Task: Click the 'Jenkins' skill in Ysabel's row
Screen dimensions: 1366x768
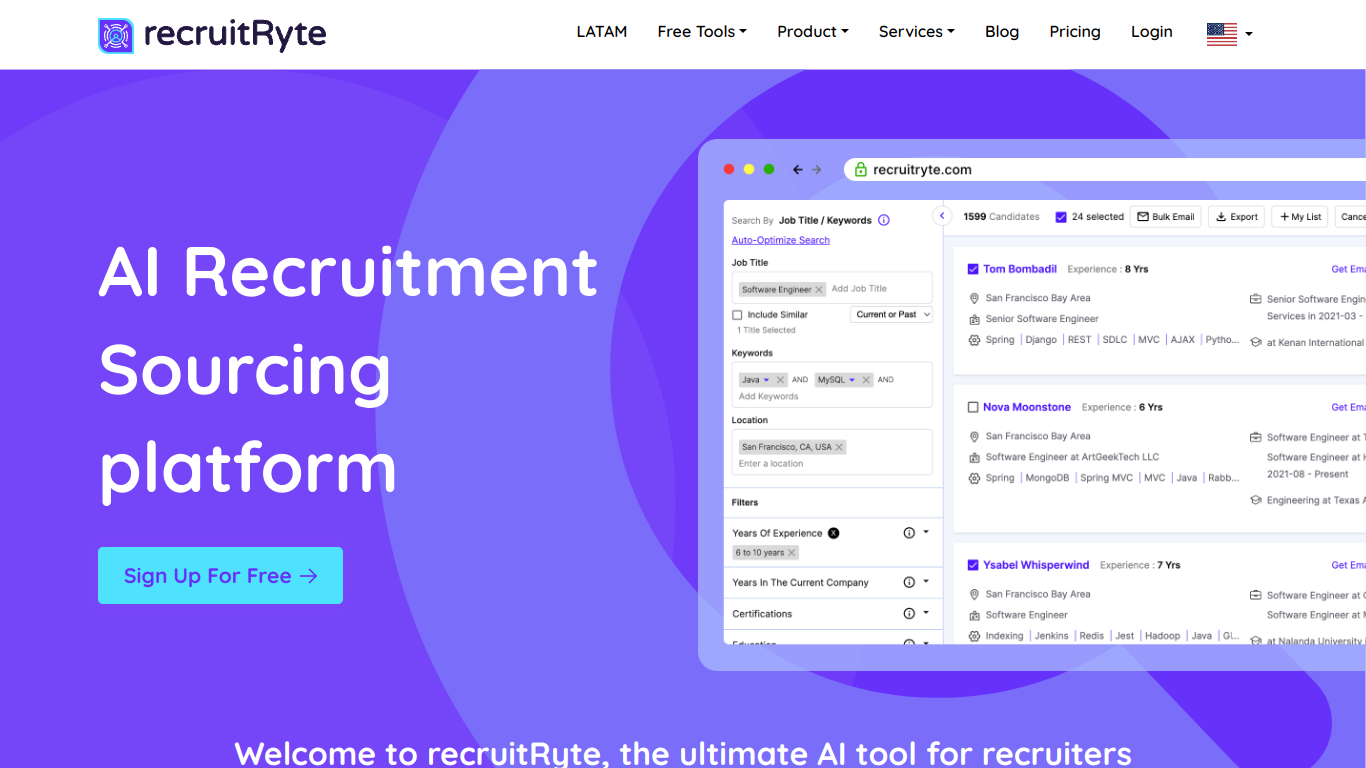Action: [1051, 636]
